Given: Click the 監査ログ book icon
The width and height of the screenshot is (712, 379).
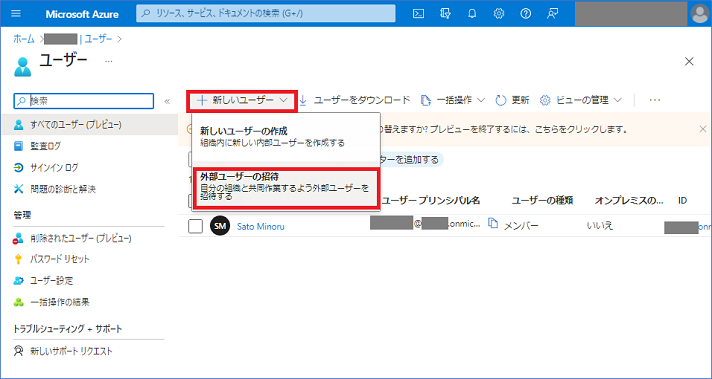Looking at the screenshot, I should (18, 146).
